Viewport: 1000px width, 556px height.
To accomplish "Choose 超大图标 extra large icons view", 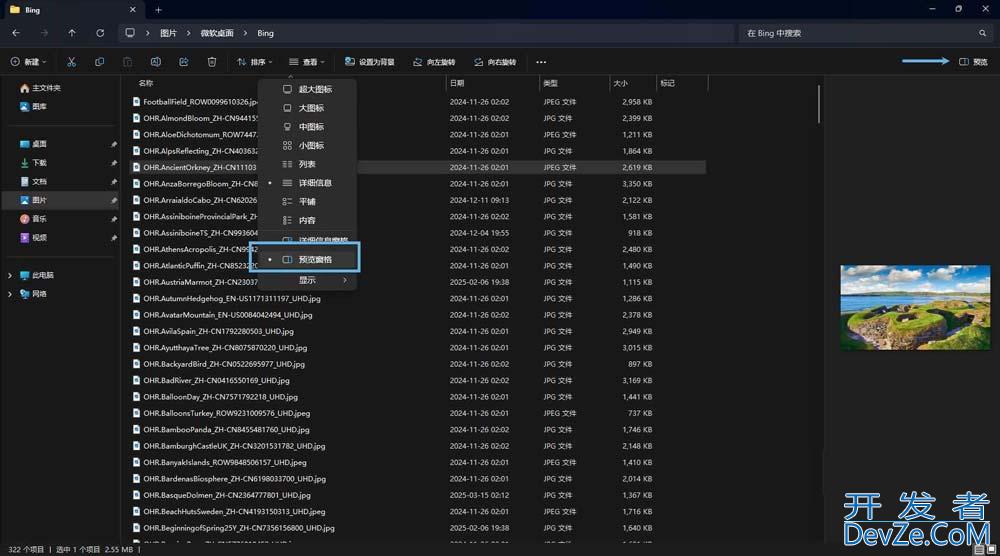I will click(307, 89).
